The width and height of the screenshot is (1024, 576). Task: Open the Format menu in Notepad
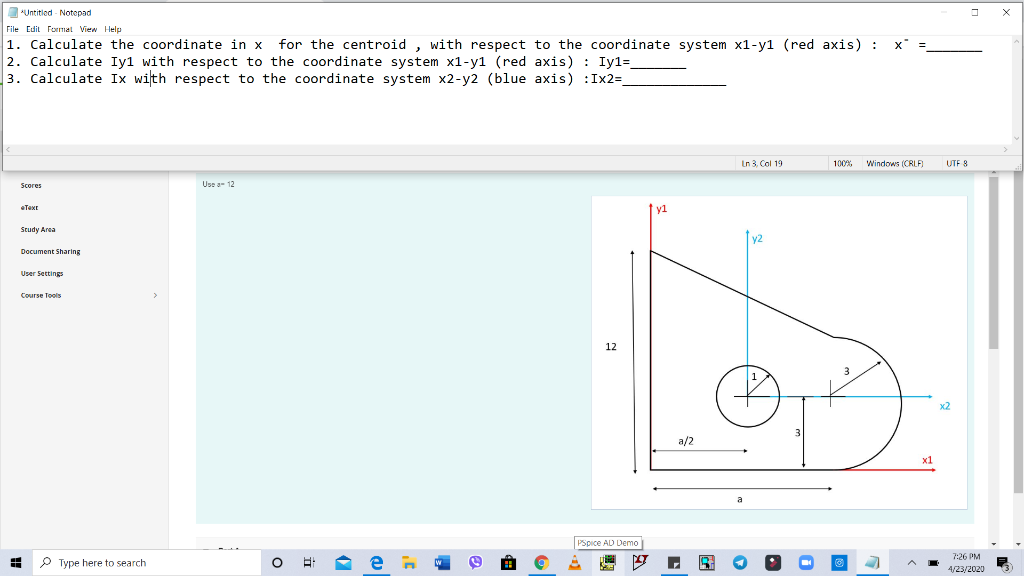click(x=59, y=28)
